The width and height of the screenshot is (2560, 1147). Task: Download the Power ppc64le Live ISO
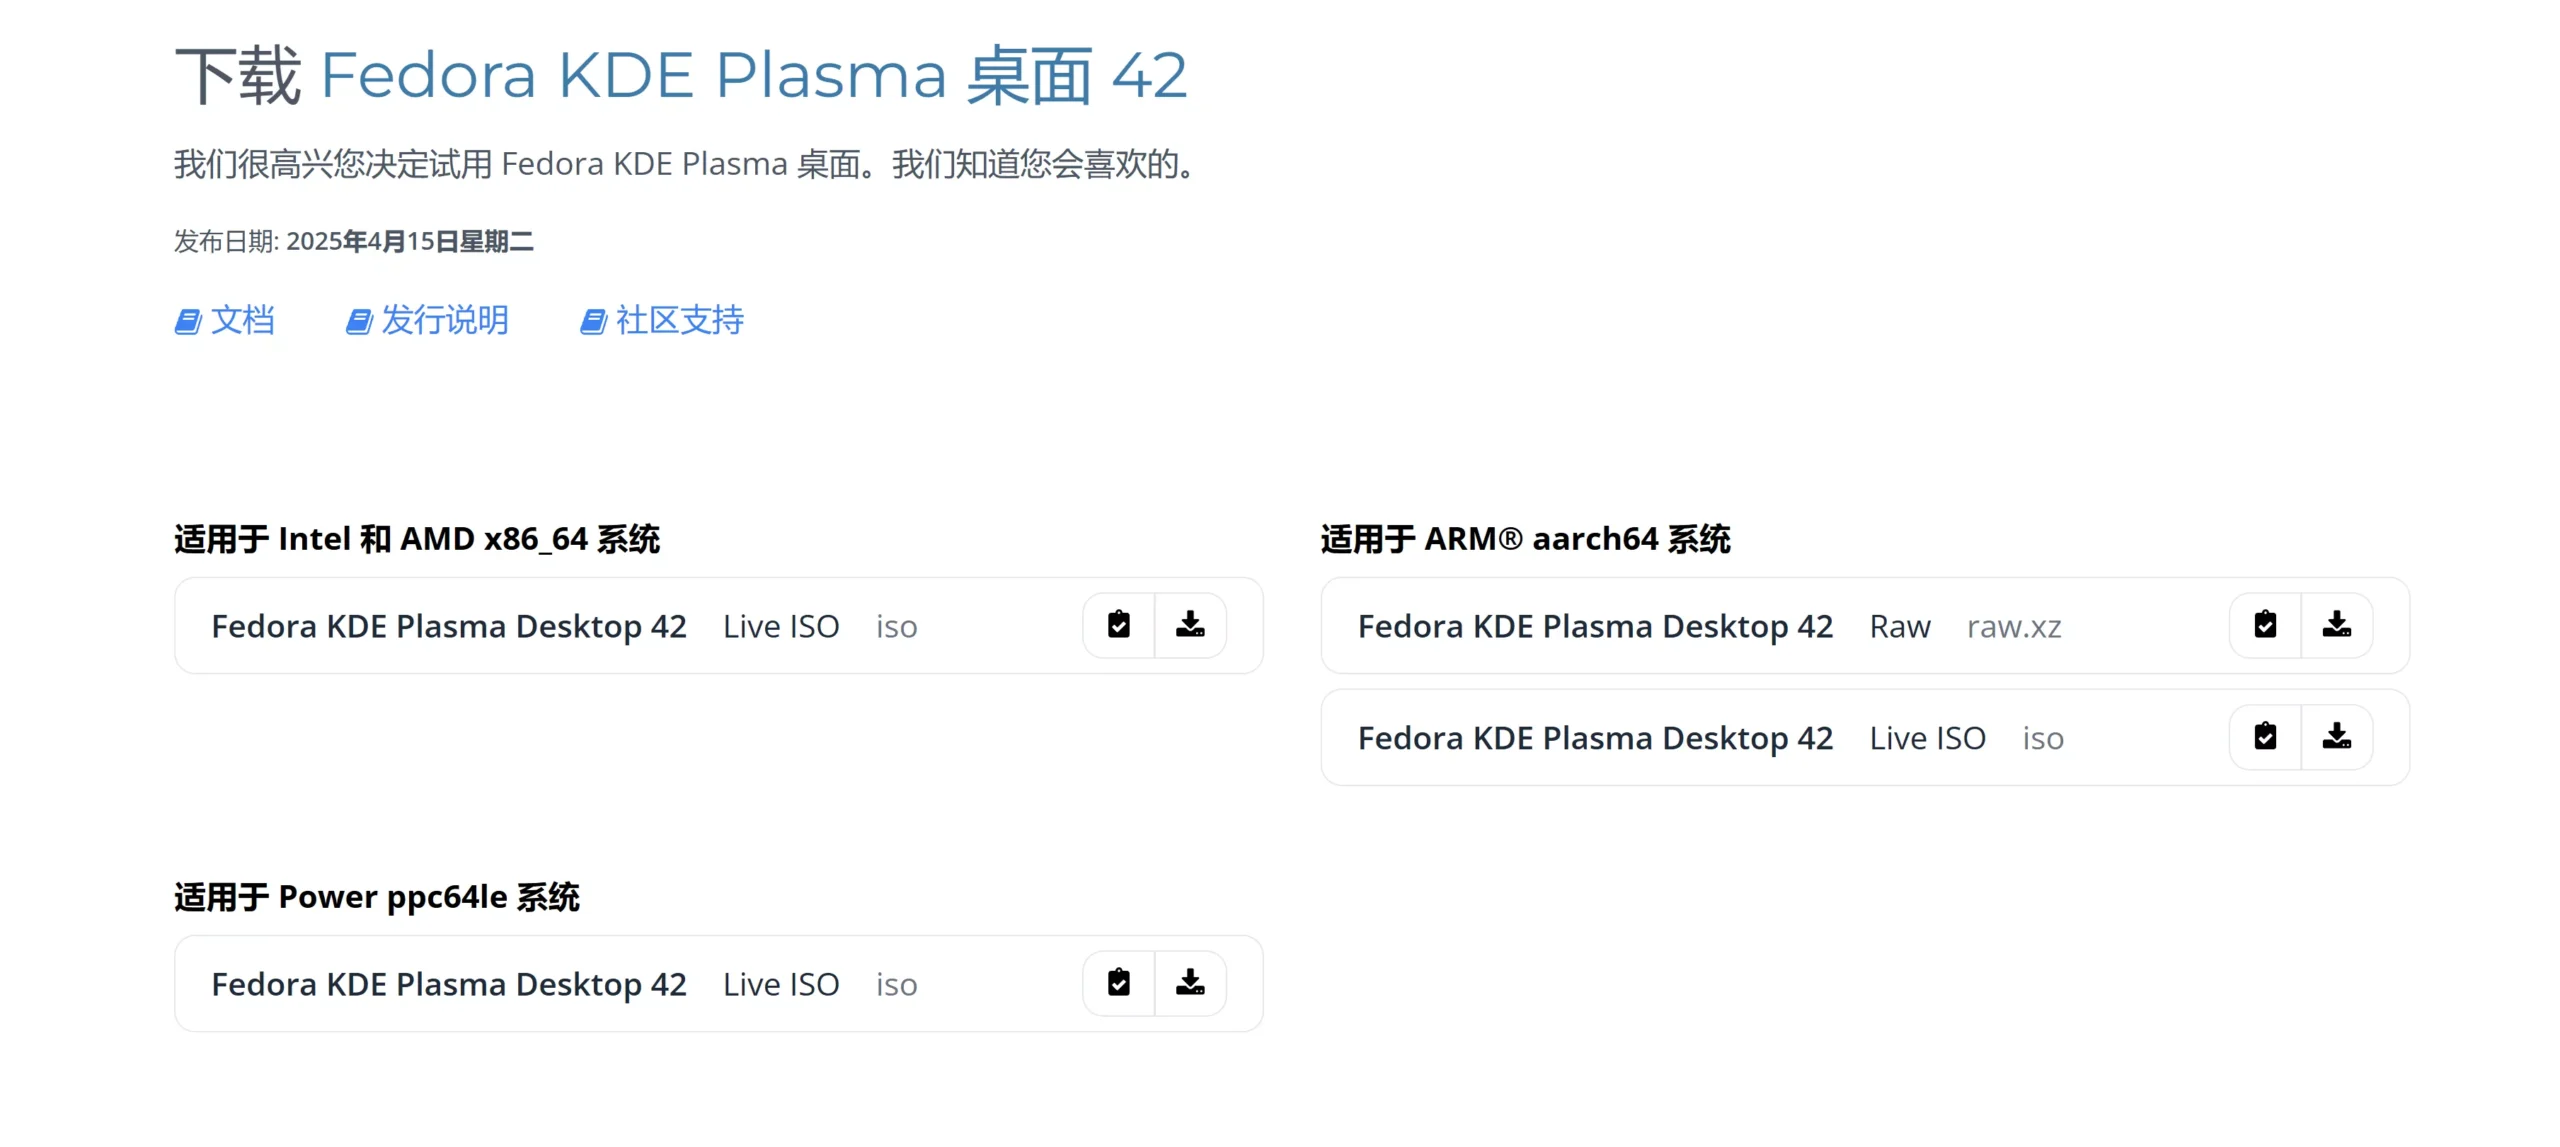pos(1189,983)
